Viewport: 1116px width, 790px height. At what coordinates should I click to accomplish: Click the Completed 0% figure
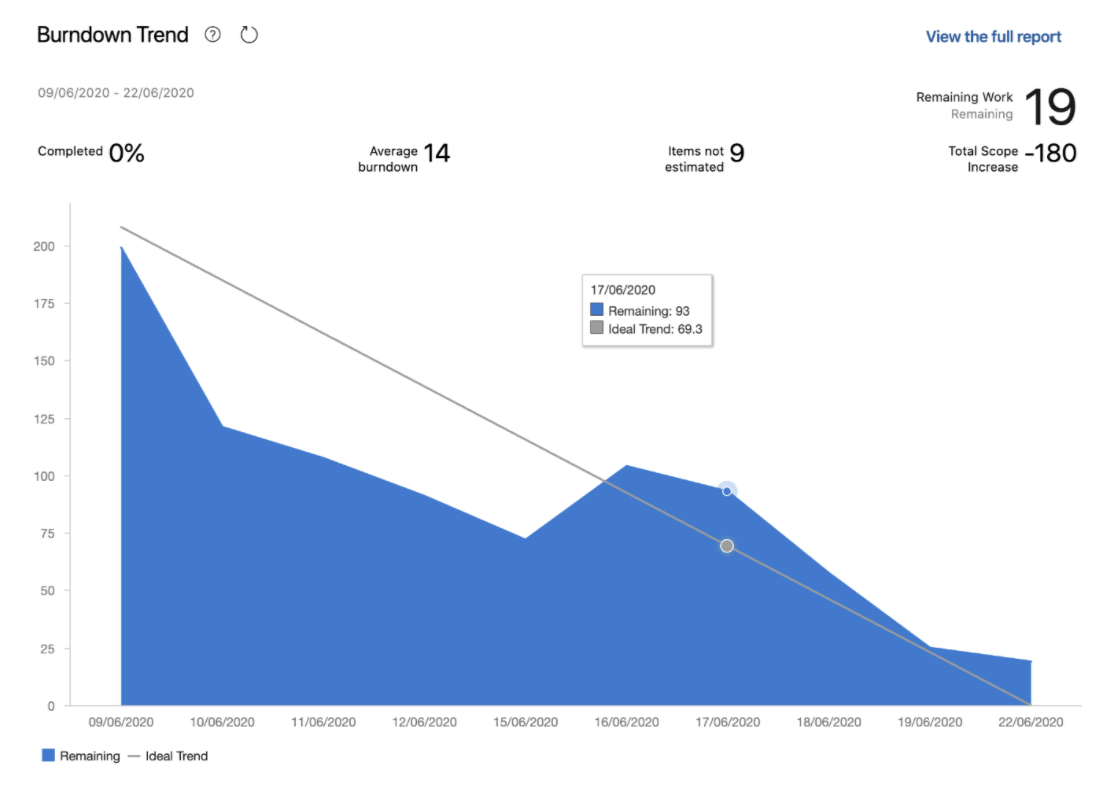127,153
